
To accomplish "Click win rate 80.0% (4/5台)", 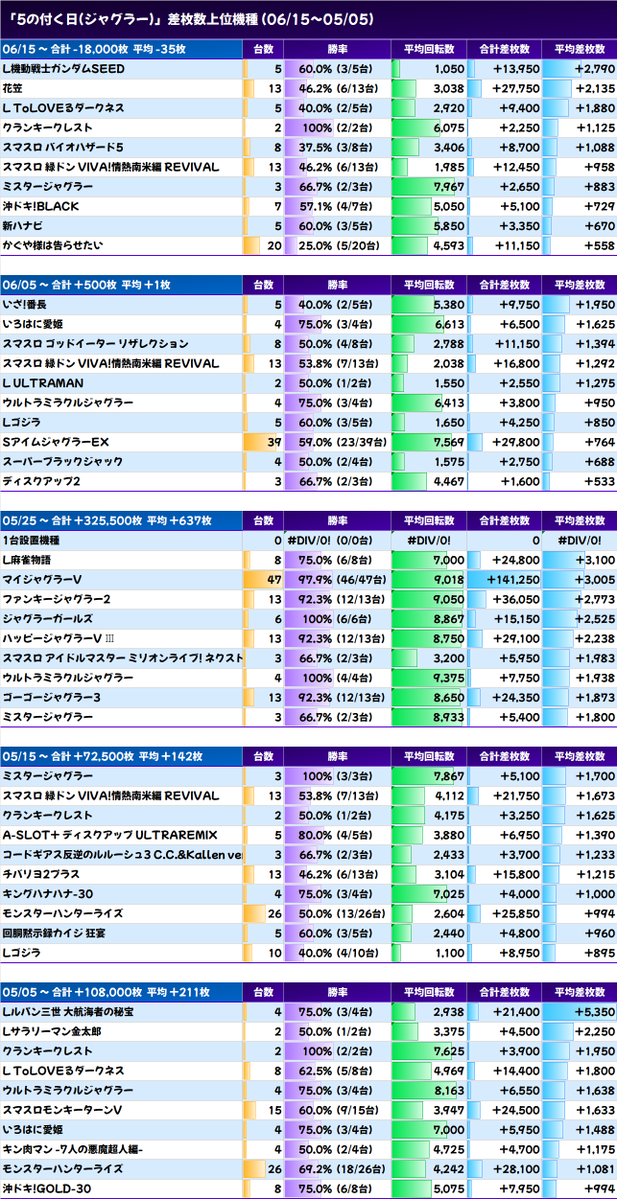I will 336,835.
